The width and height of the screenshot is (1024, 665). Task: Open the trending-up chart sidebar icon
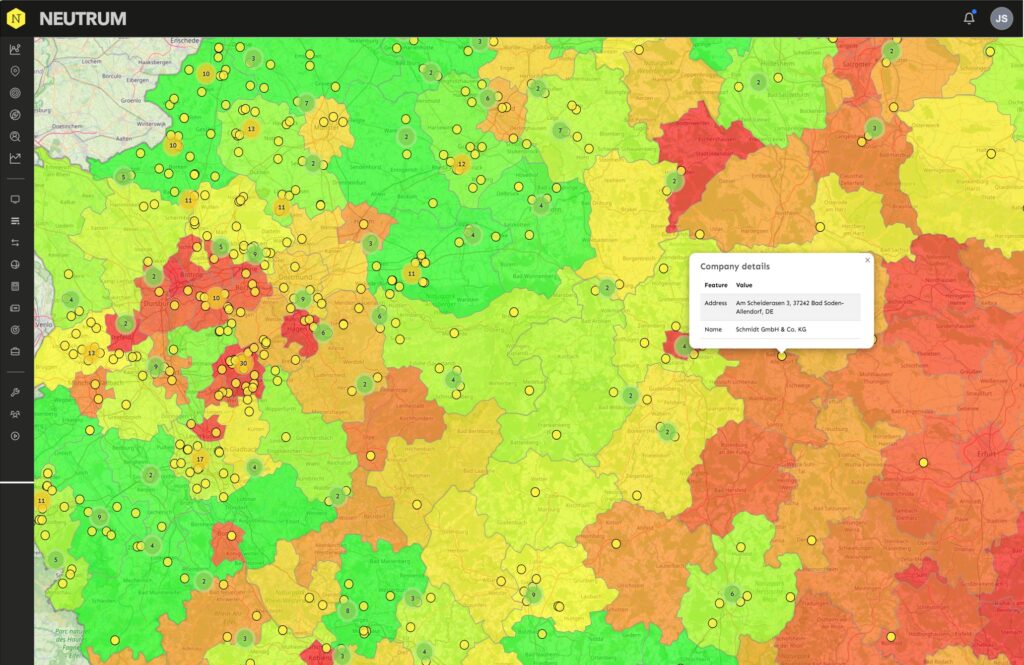point(15,158)
